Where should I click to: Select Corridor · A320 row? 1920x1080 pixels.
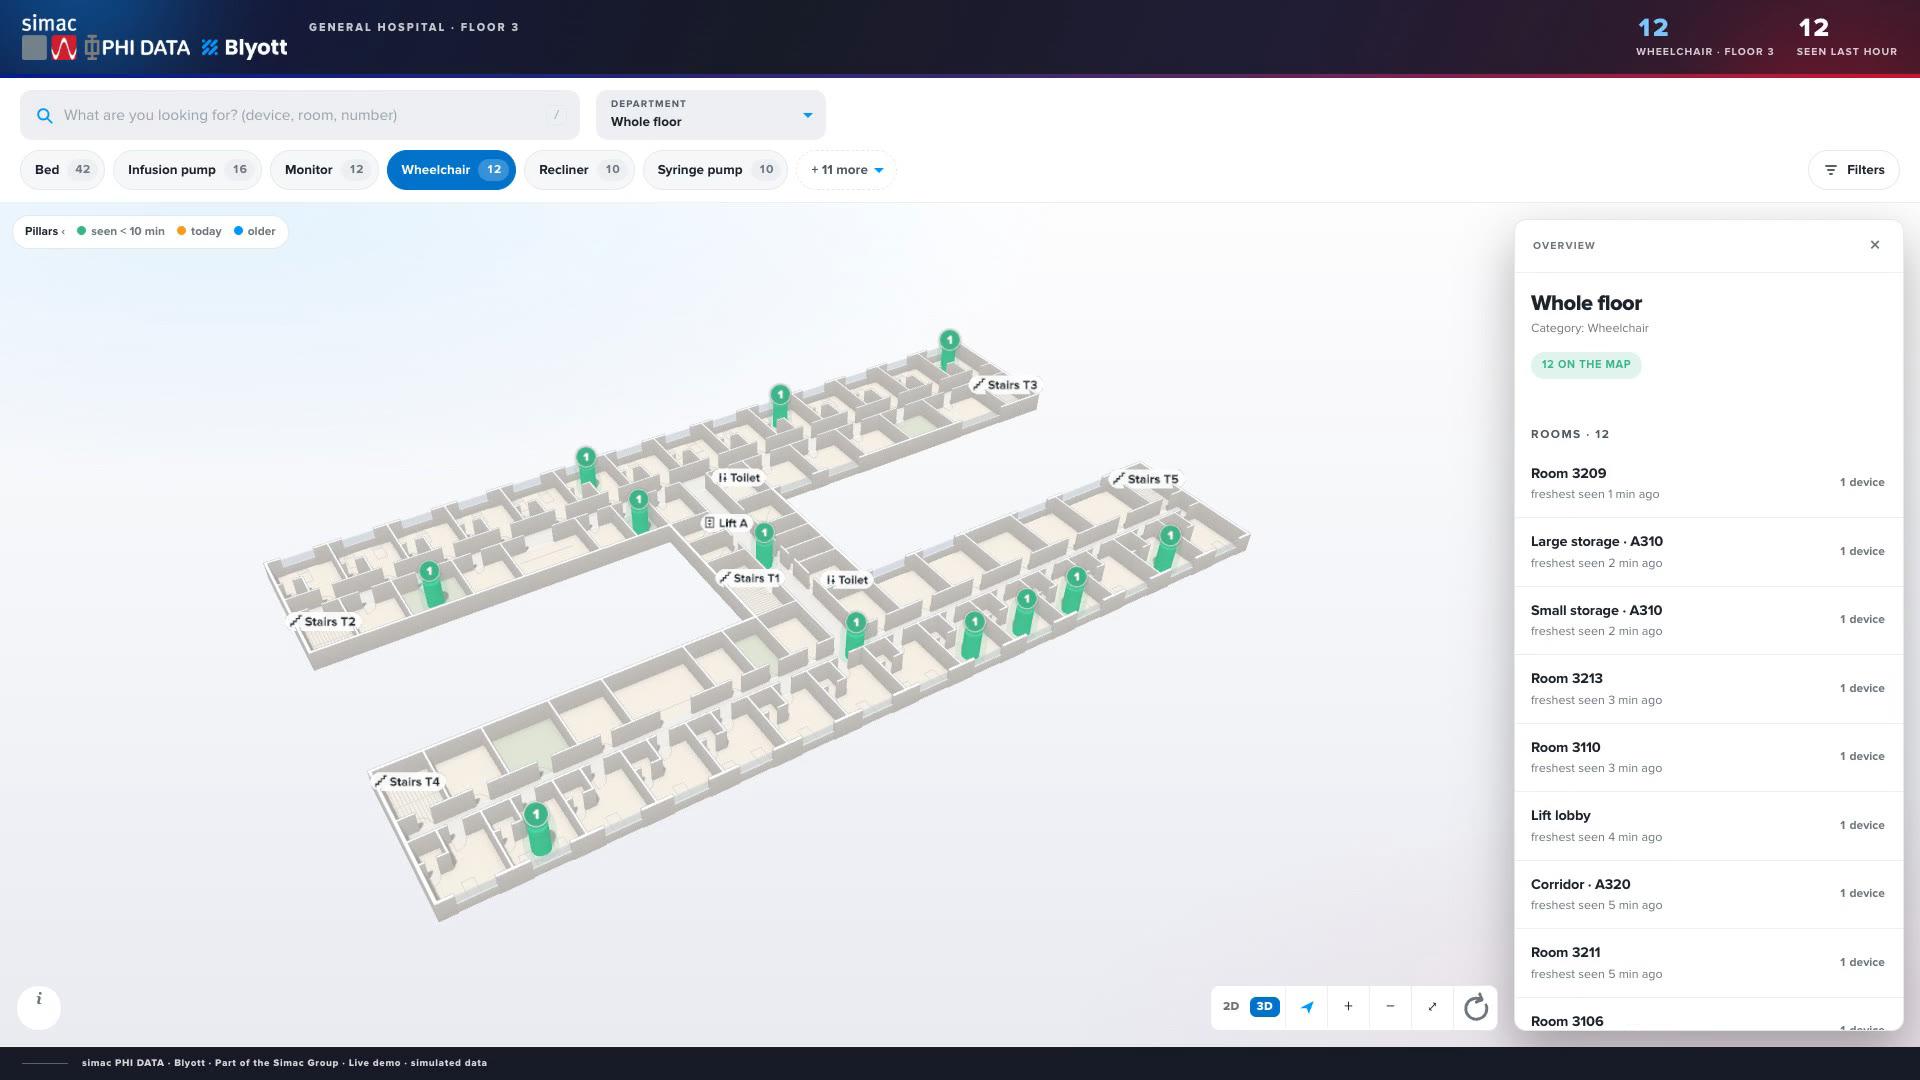click(1708, 894)
